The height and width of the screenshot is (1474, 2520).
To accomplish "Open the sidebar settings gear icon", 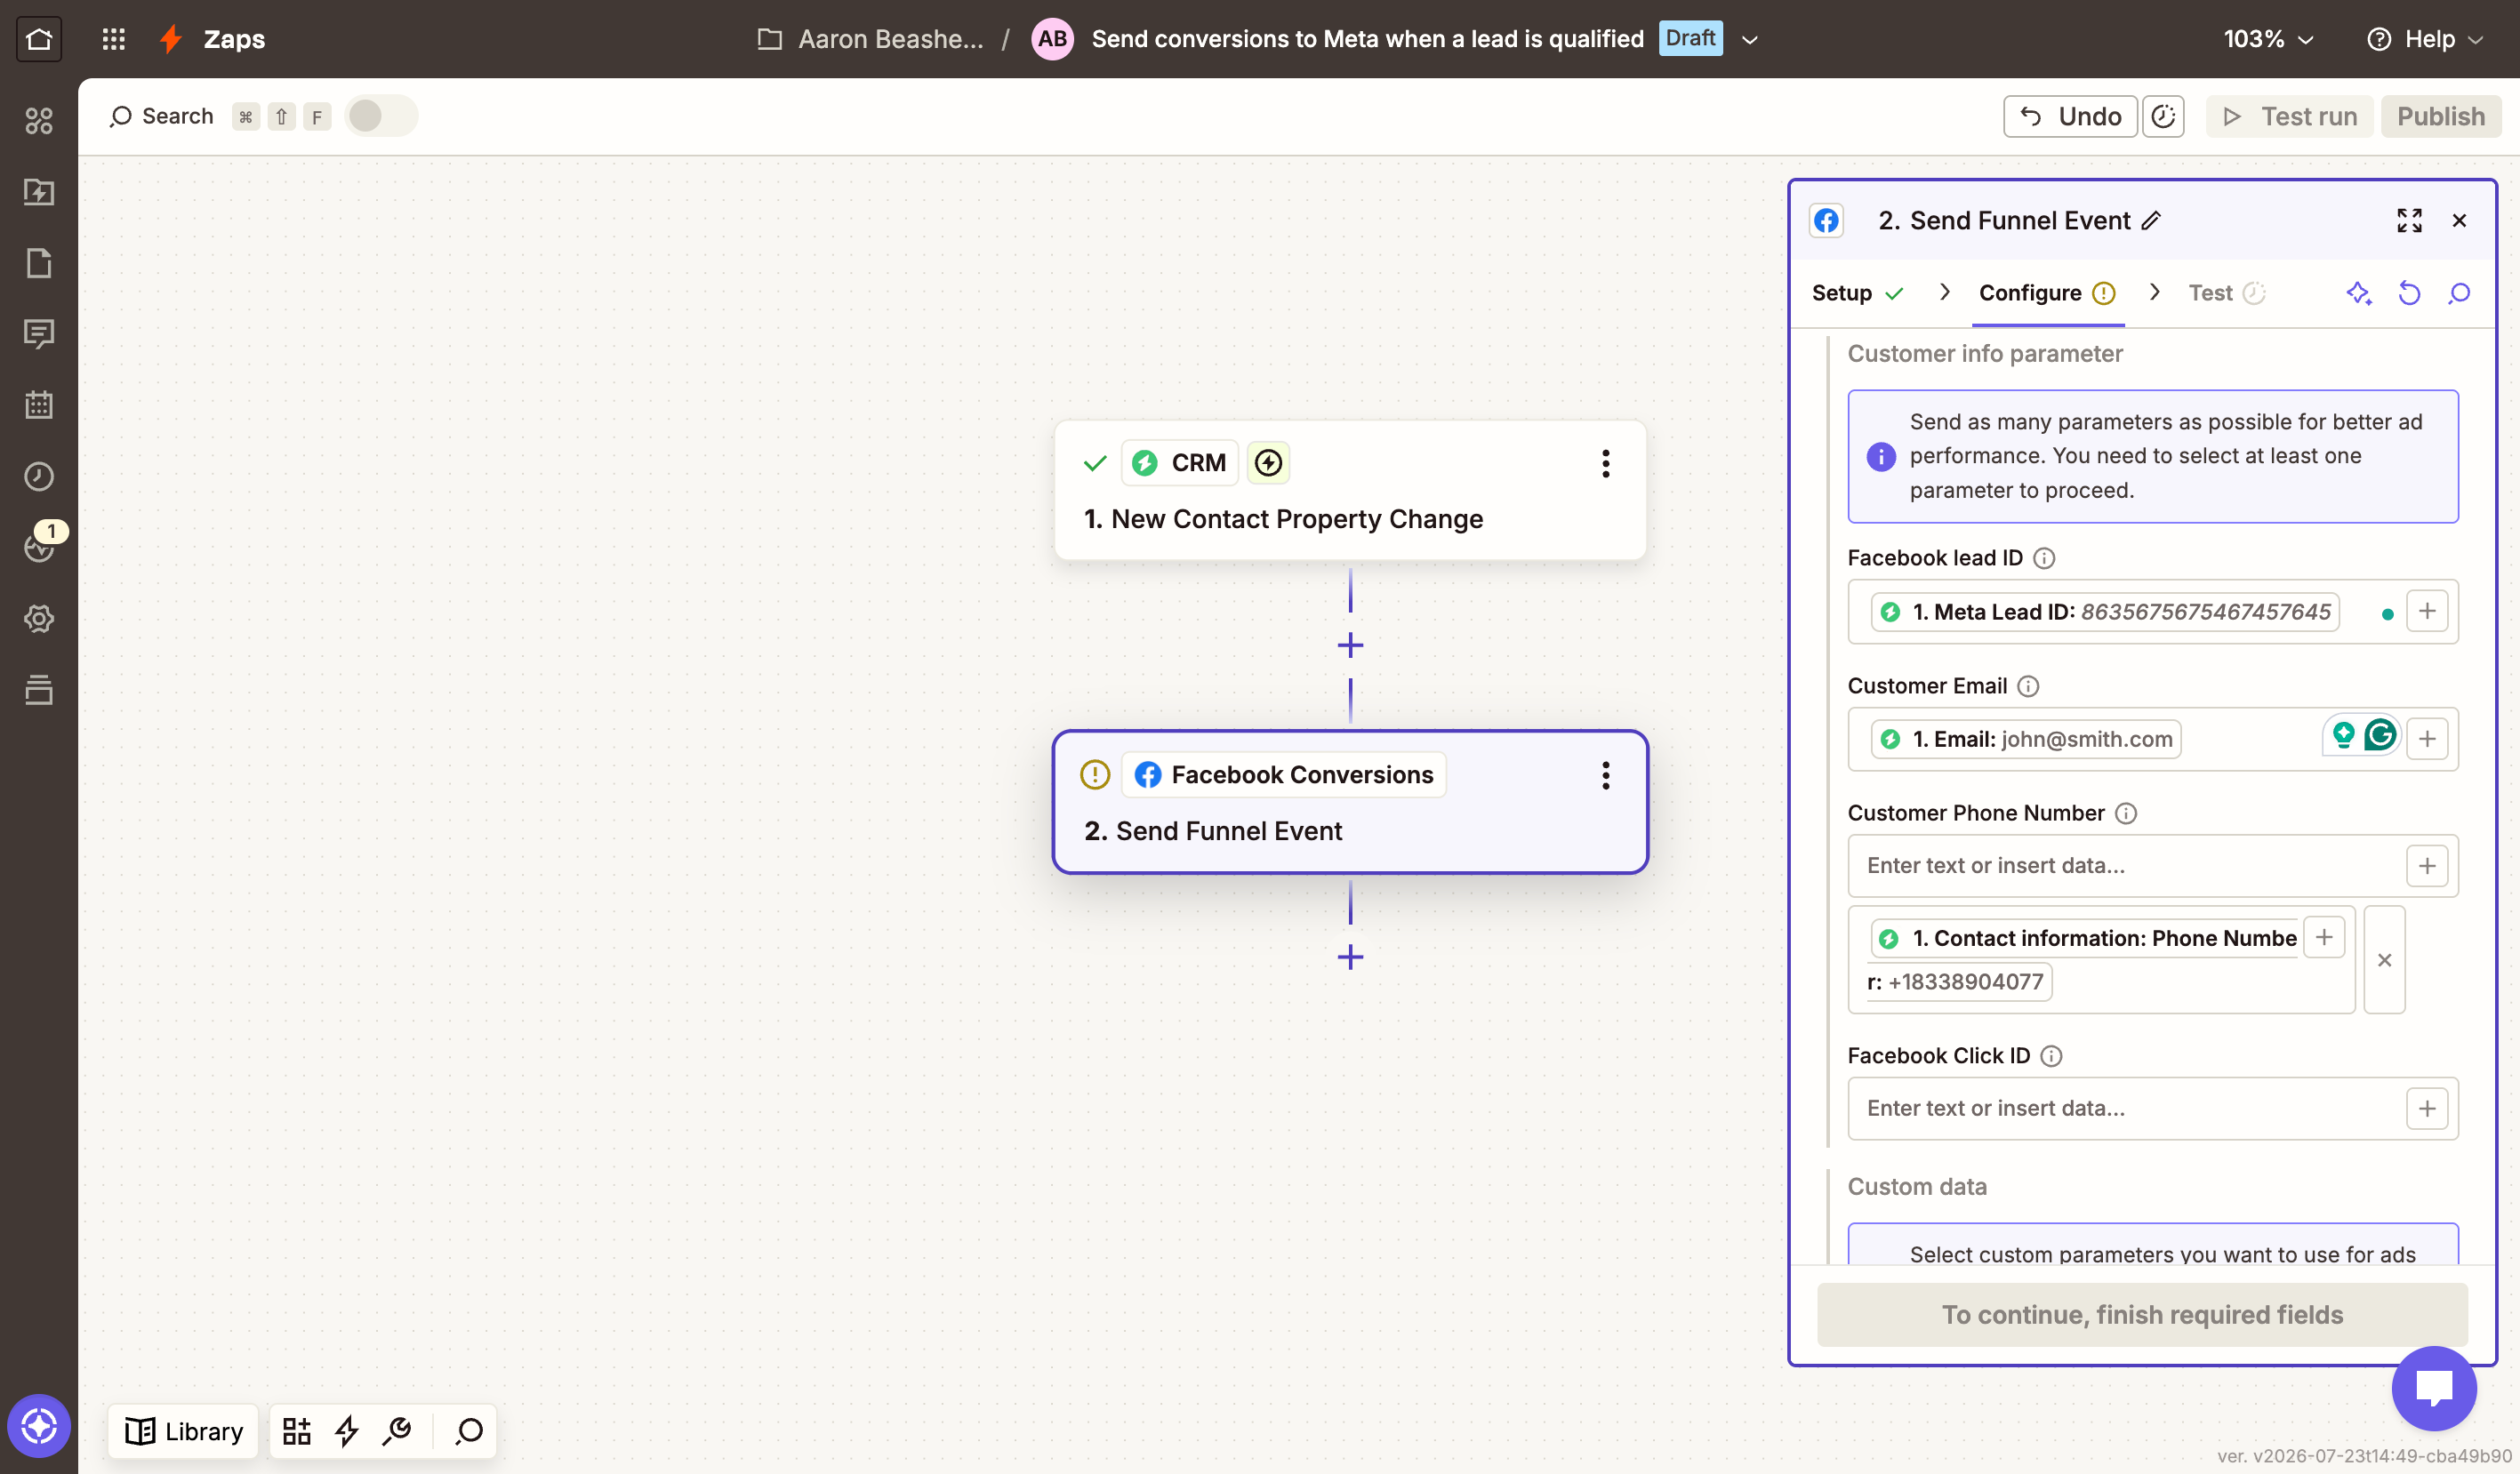I will point(39,618).
